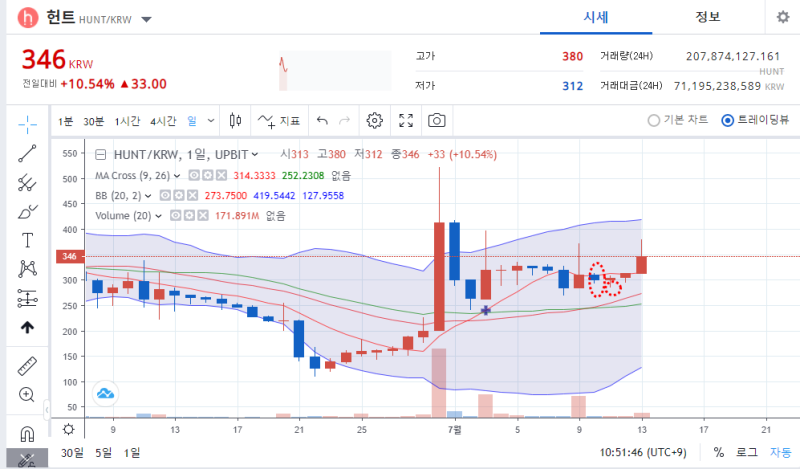Redo the chart action
The height and width of the screenshot is (469, 800).
point(345,120)
